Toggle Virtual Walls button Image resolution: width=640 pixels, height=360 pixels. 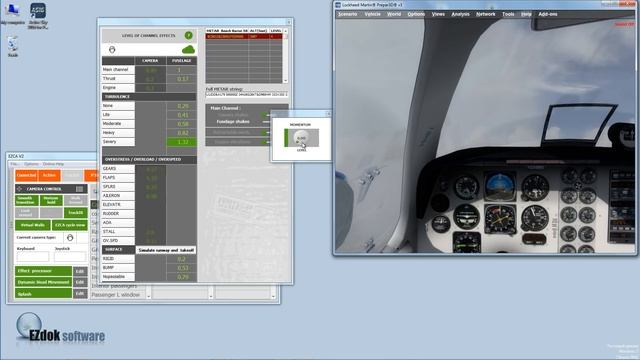33,225
